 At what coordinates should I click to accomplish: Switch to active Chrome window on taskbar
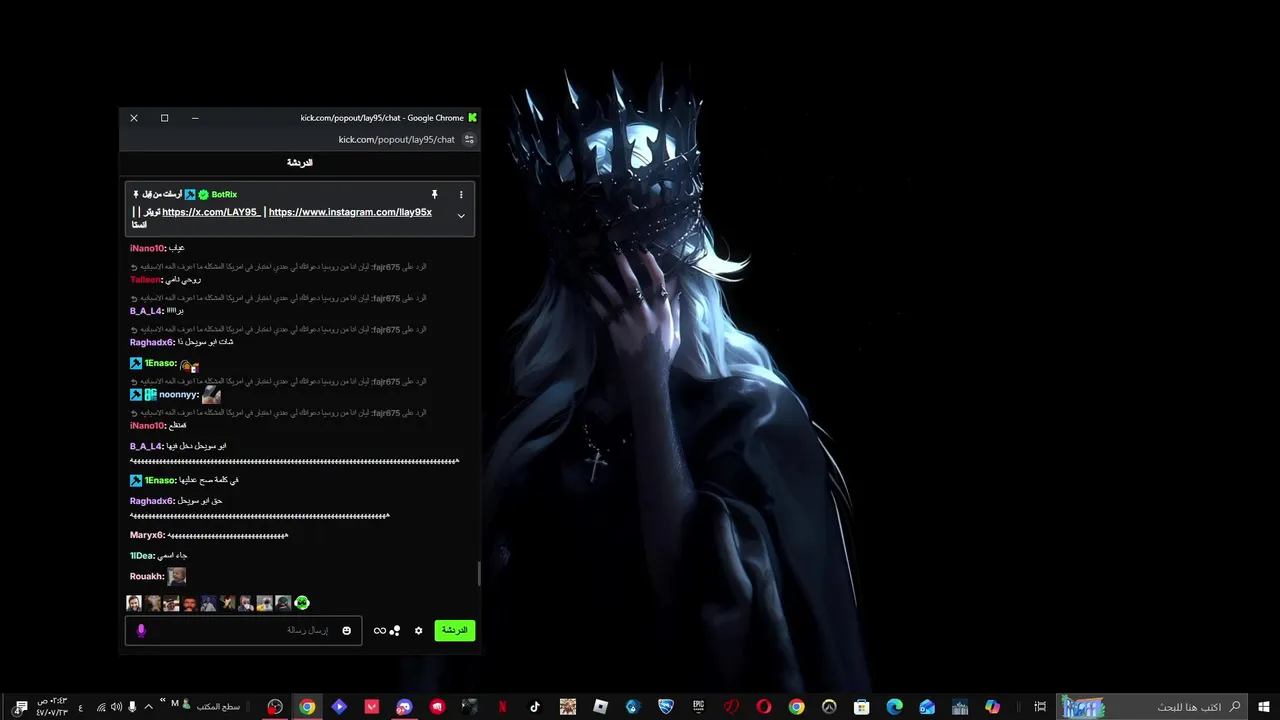(x=307, y=707)
